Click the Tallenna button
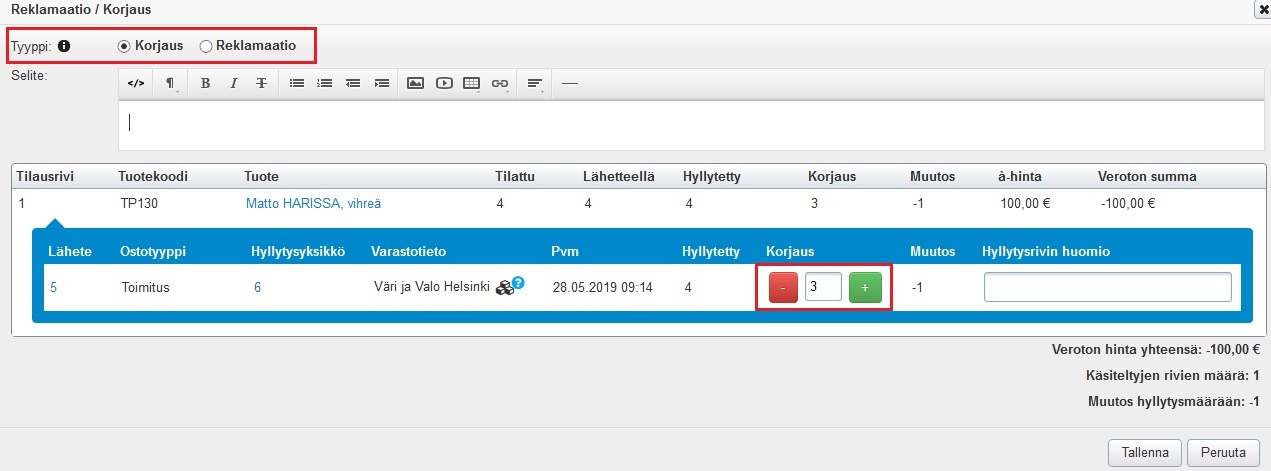 pos(1145,452)
